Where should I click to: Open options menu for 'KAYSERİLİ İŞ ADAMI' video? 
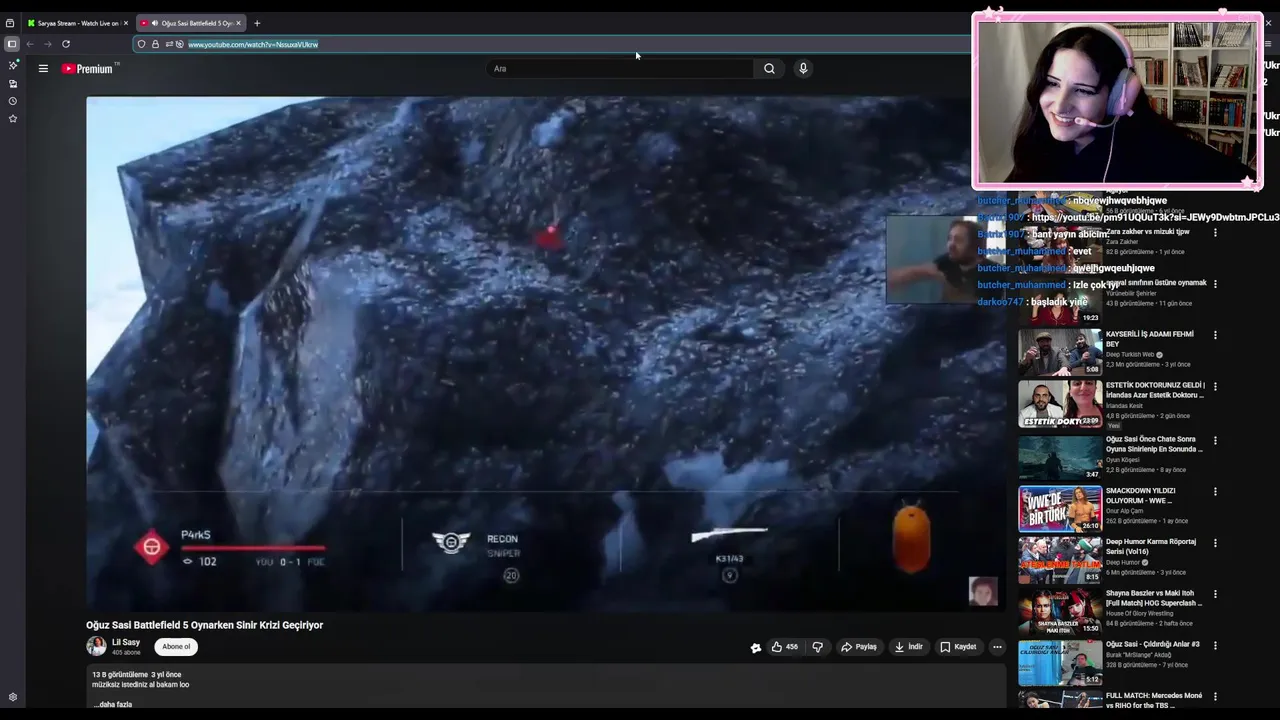(1215, 335)
